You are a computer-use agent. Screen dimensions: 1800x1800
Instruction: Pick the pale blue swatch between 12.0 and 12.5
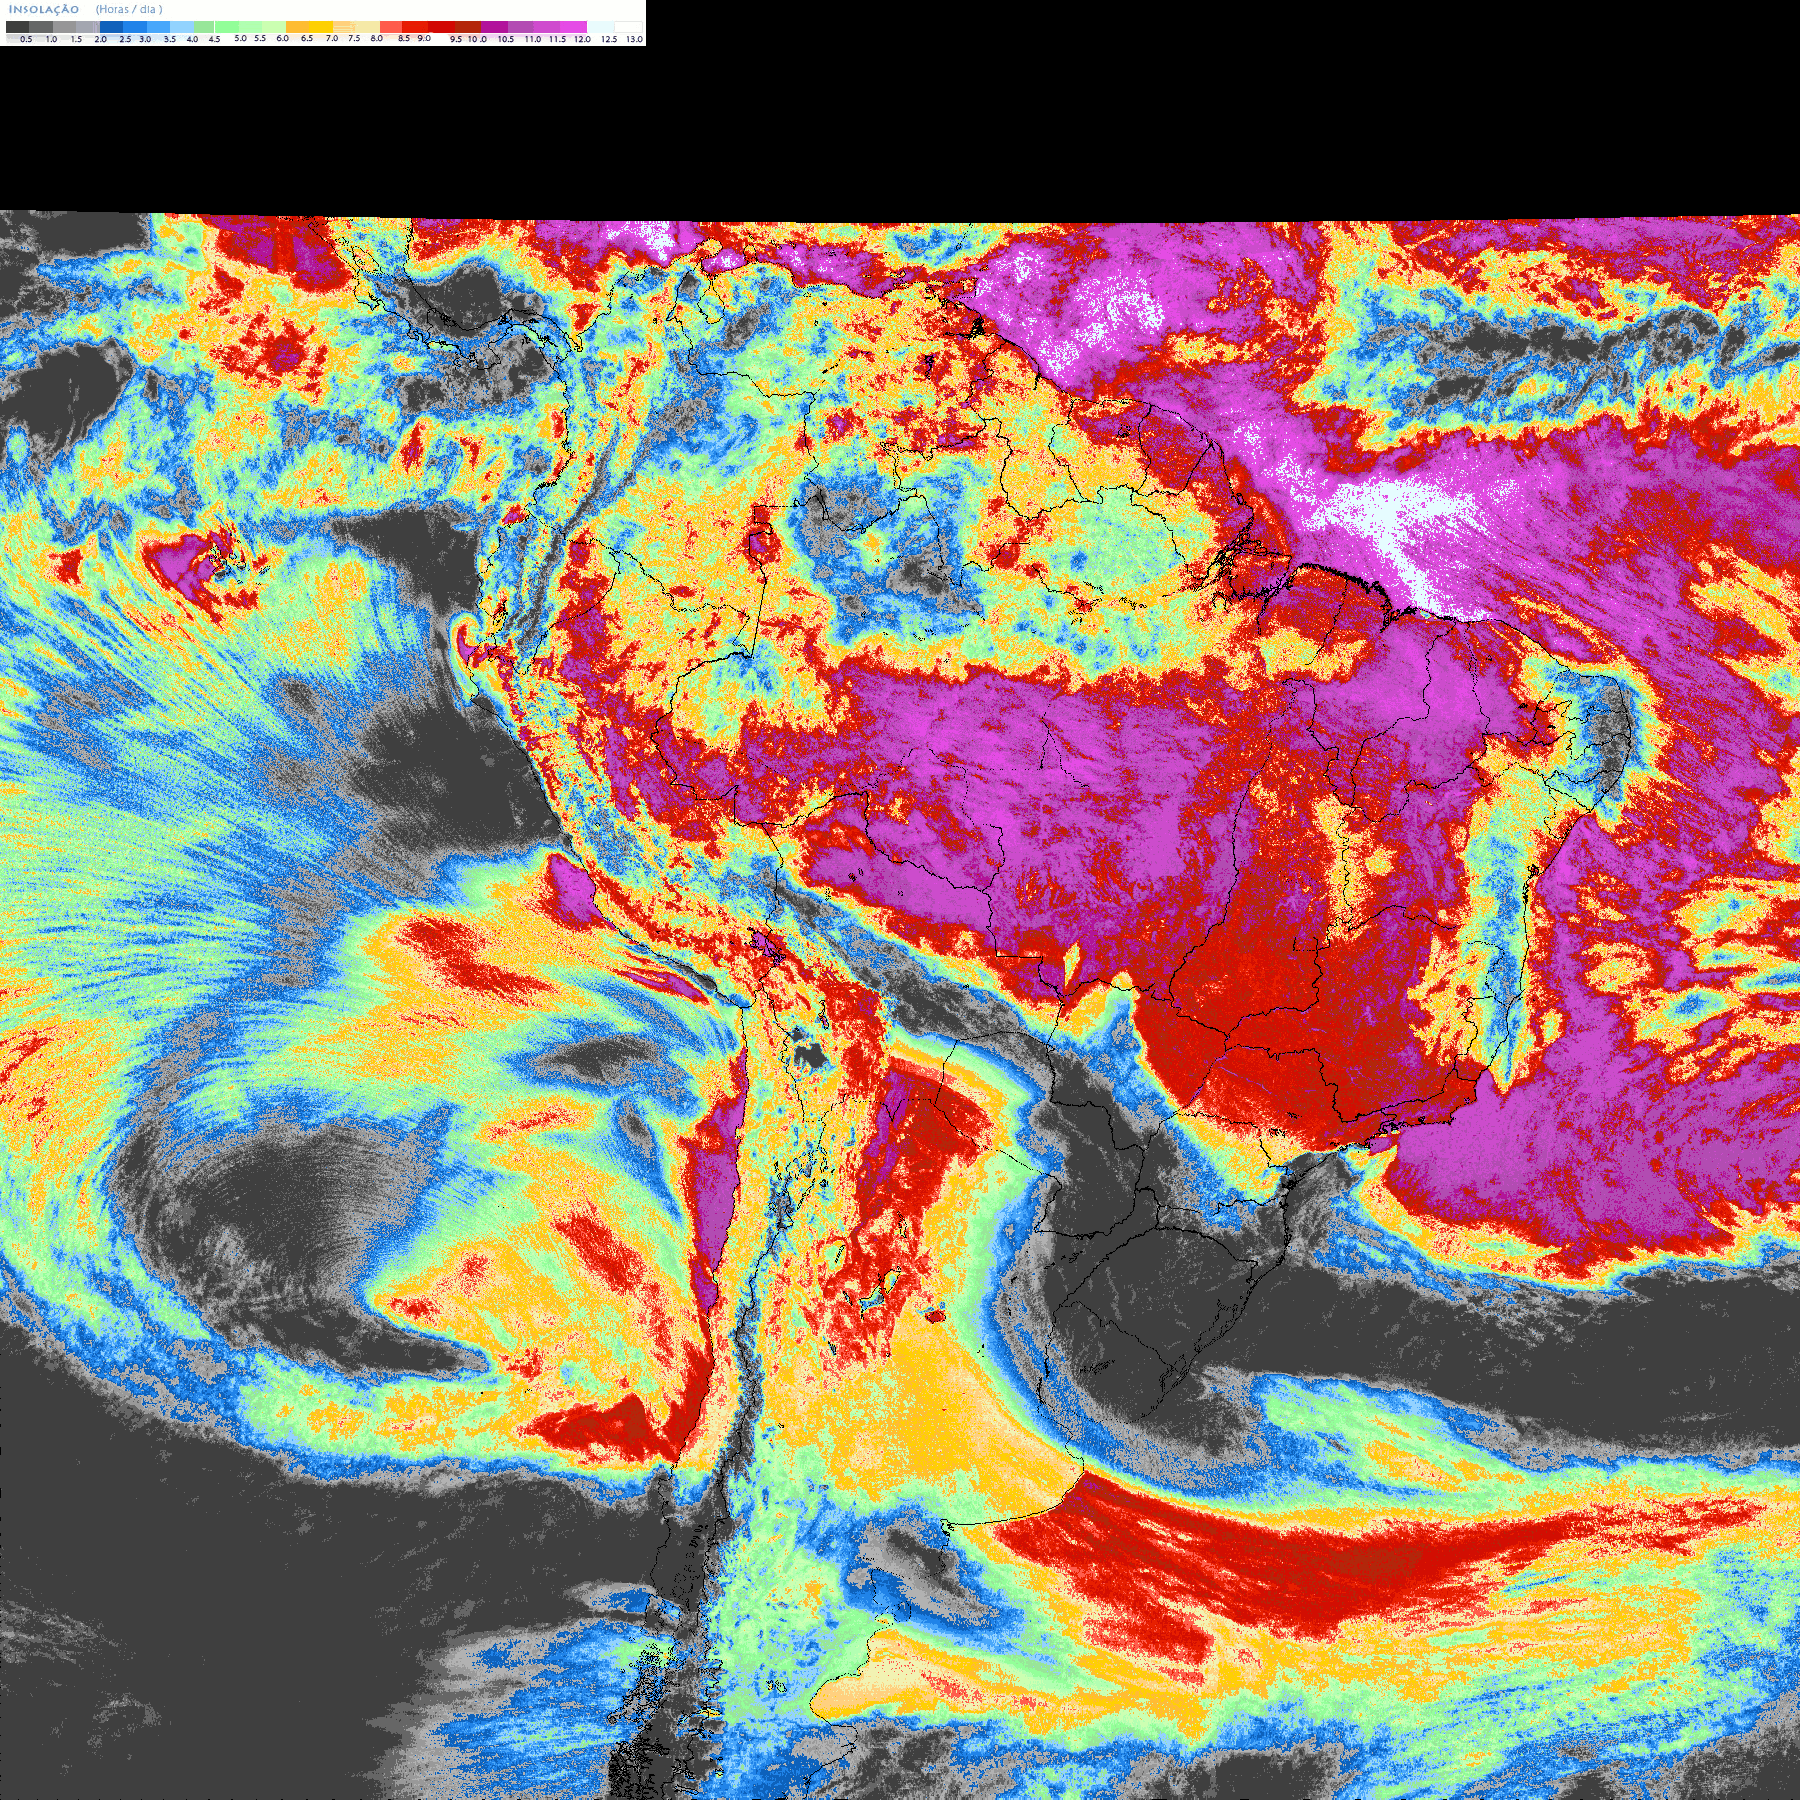(x=600, y=27)
